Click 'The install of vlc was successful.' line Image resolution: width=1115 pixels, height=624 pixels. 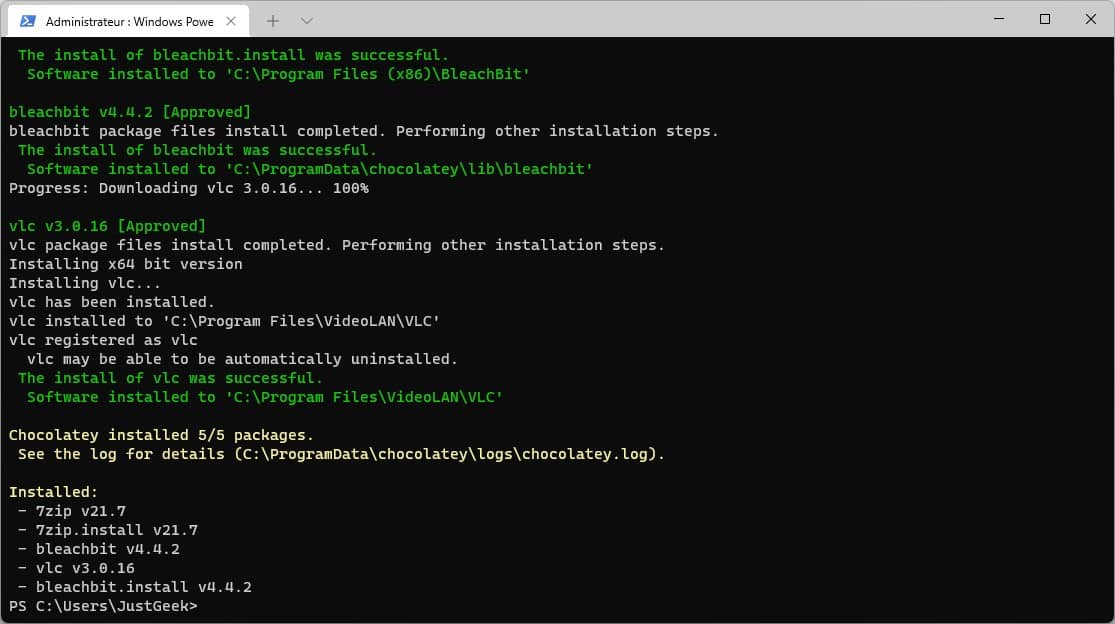(170, 378)
